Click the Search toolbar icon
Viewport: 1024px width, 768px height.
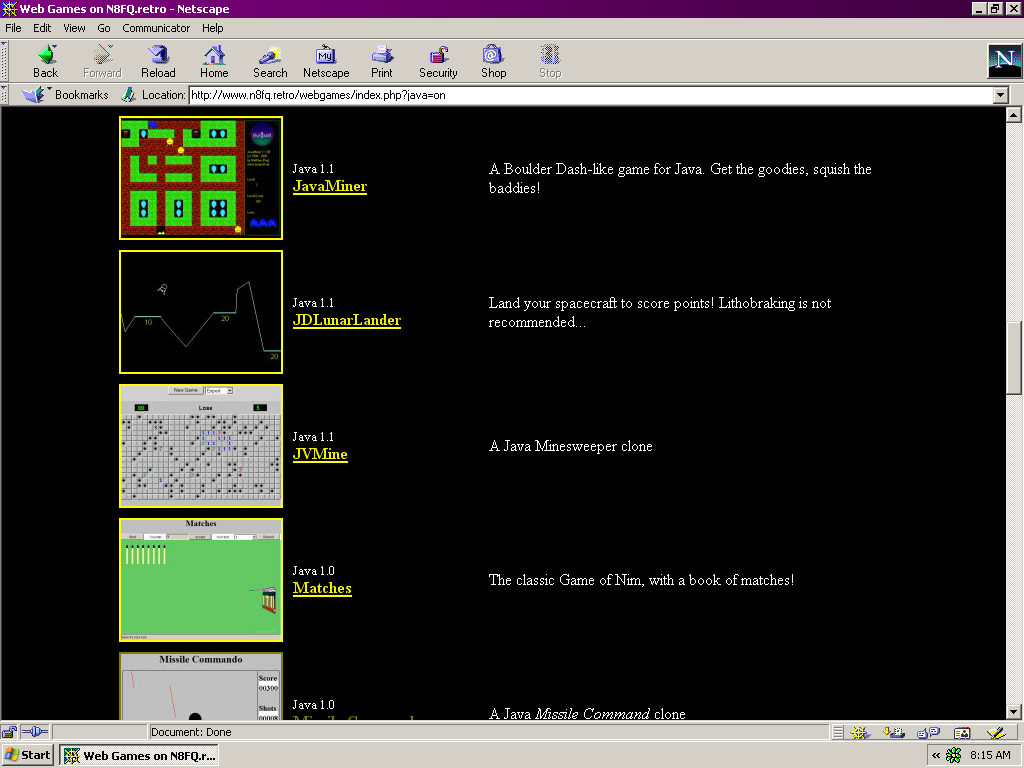(270, 61)
